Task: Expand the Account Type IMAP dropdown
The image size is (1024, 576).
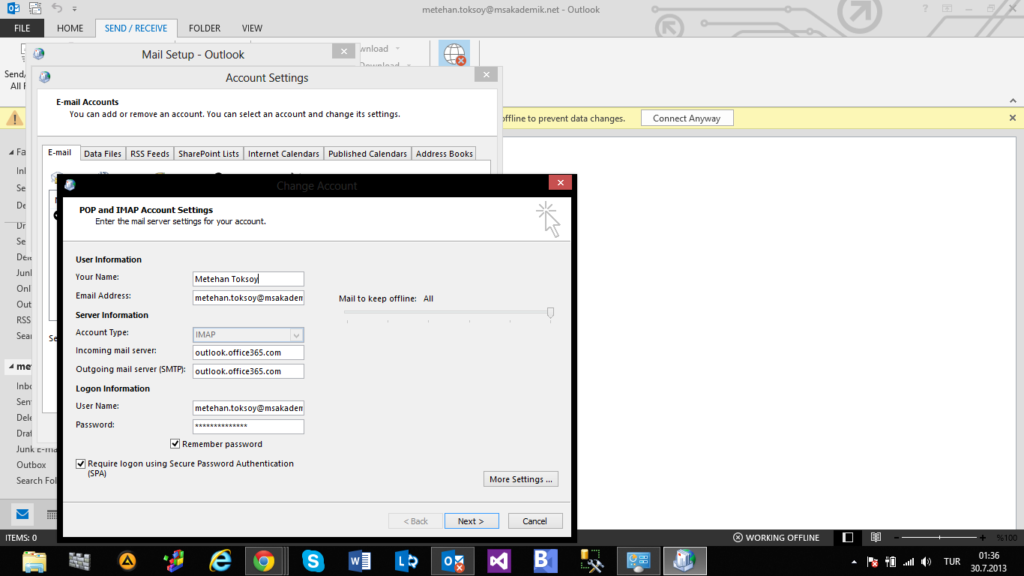Action: [x=297, y=335]
